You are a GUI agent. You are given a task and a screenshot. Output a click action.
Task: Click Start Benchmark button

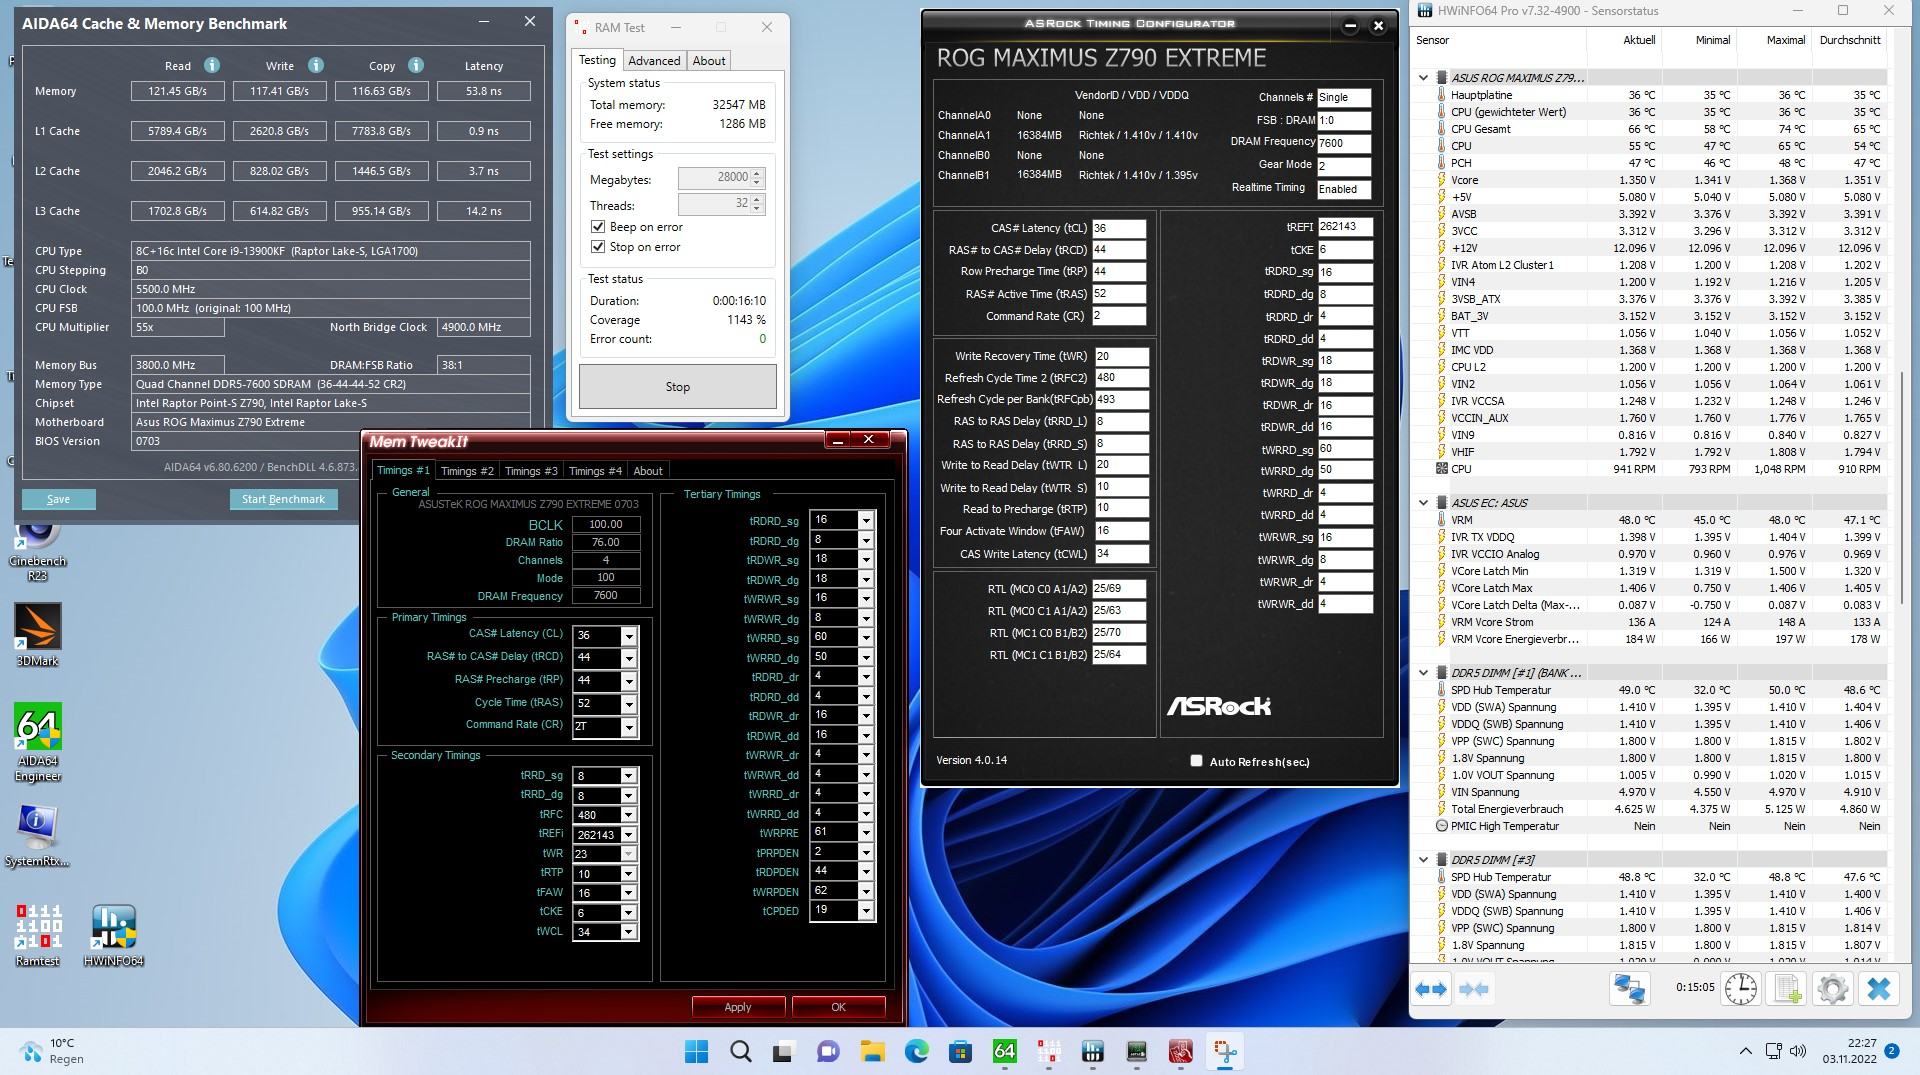283,499
